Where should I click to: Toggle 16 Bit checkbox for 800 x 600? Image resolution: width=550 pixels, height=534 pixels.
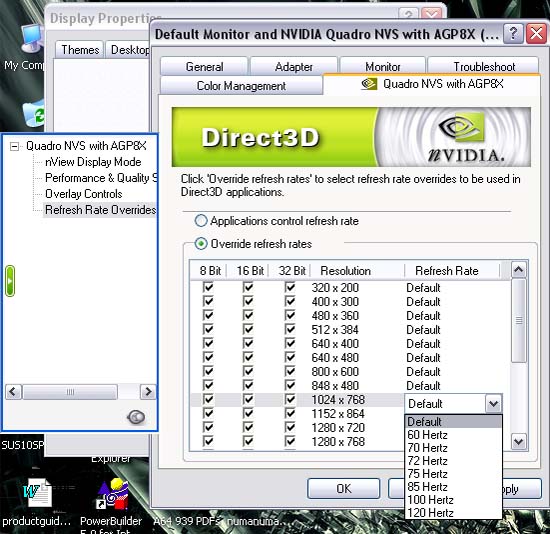pos(248,372)
